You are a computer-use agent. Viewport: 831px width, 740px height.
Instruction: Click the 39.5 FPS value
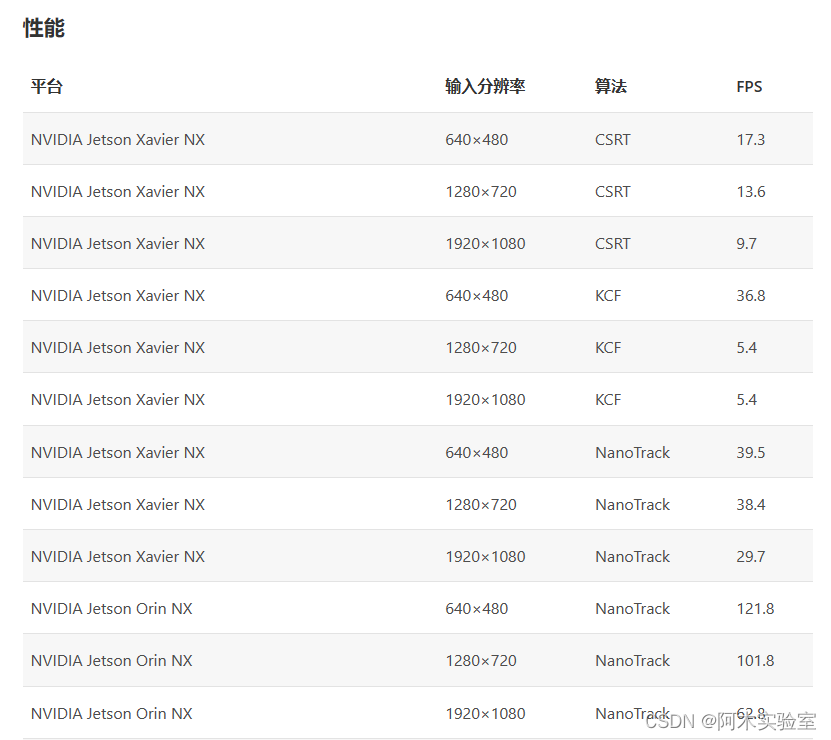(750, 453)
